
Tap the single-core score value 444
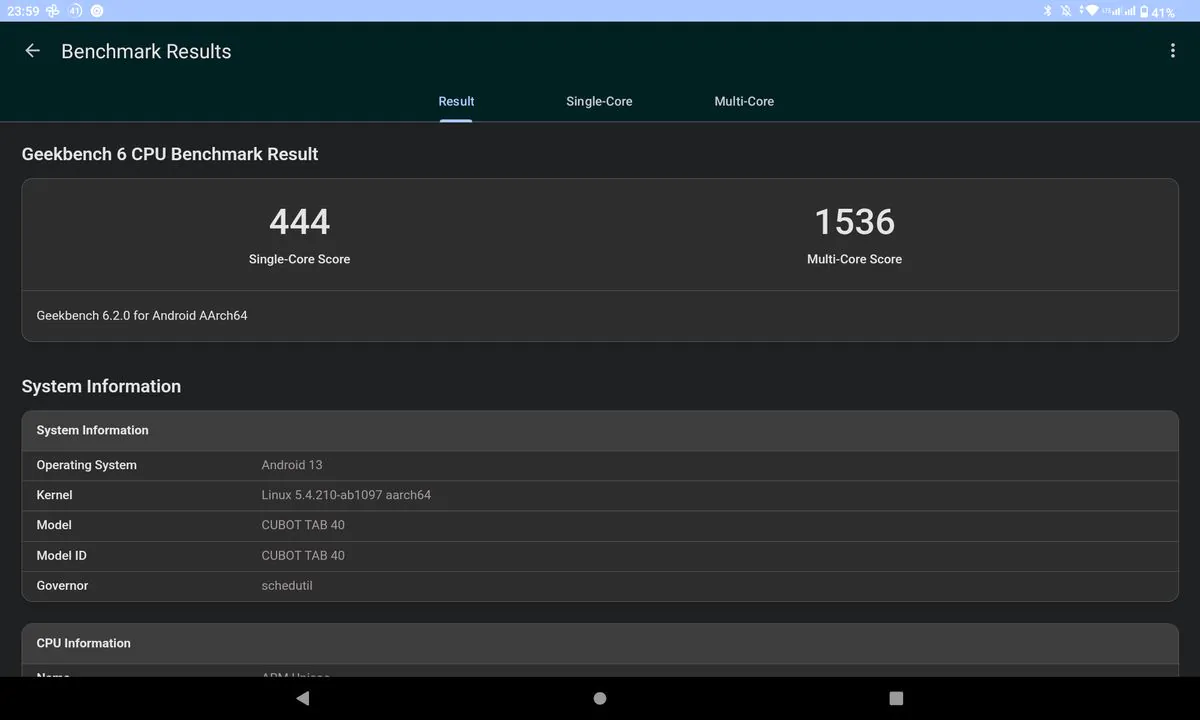(x=299, y=222)
